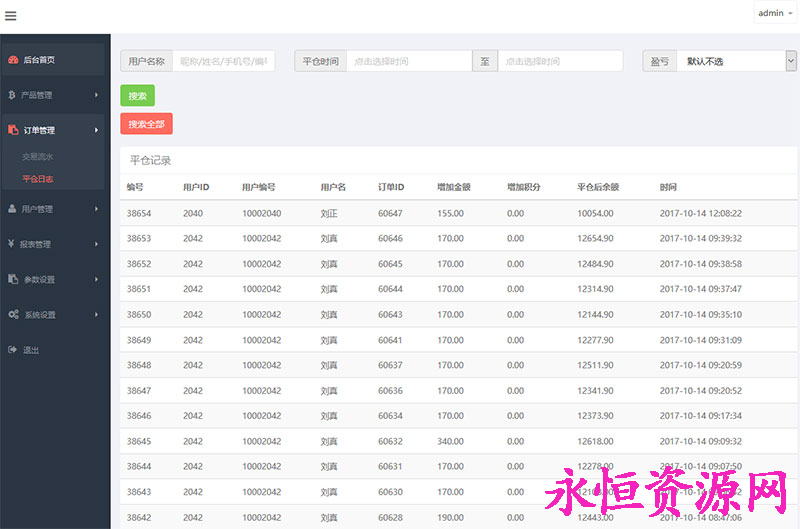
Task: Click the green 搜索 button
Action: click(138, 95)
